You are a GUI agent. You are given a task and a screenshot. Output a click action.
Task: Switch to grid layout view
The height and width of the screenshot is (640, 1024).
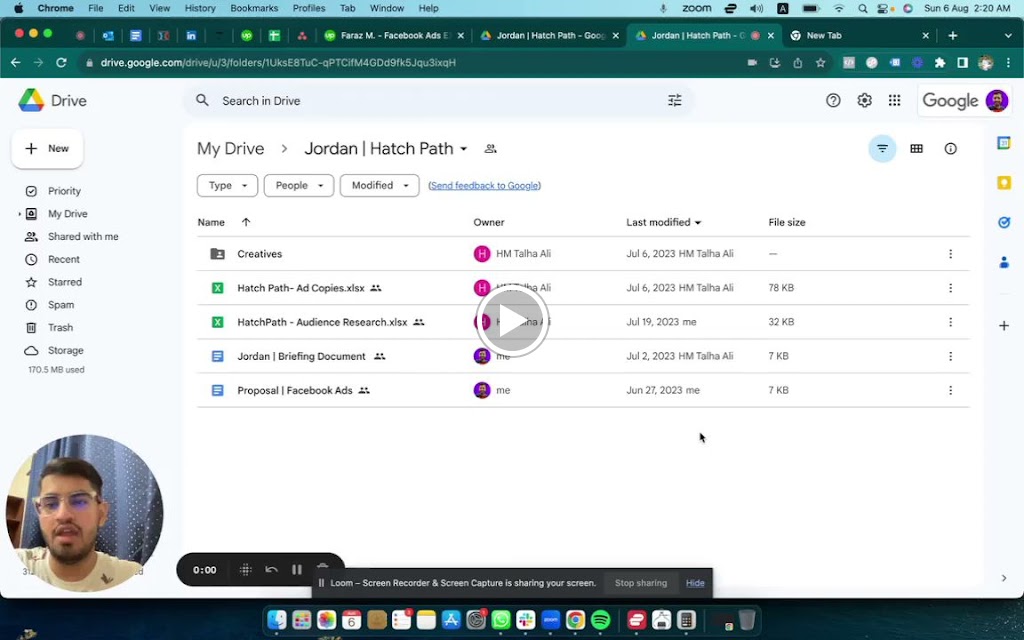(916, 149)
